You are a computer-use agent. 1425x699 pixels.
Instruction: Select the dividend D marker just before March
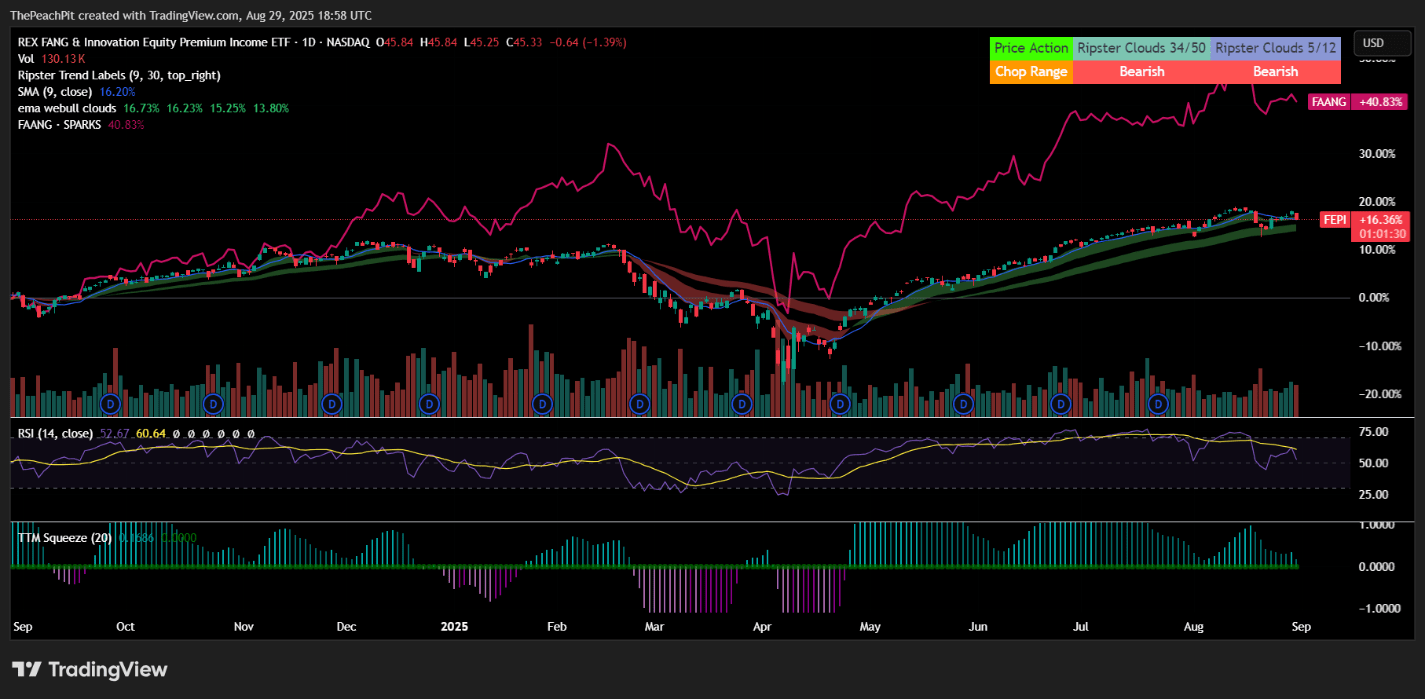640,404
